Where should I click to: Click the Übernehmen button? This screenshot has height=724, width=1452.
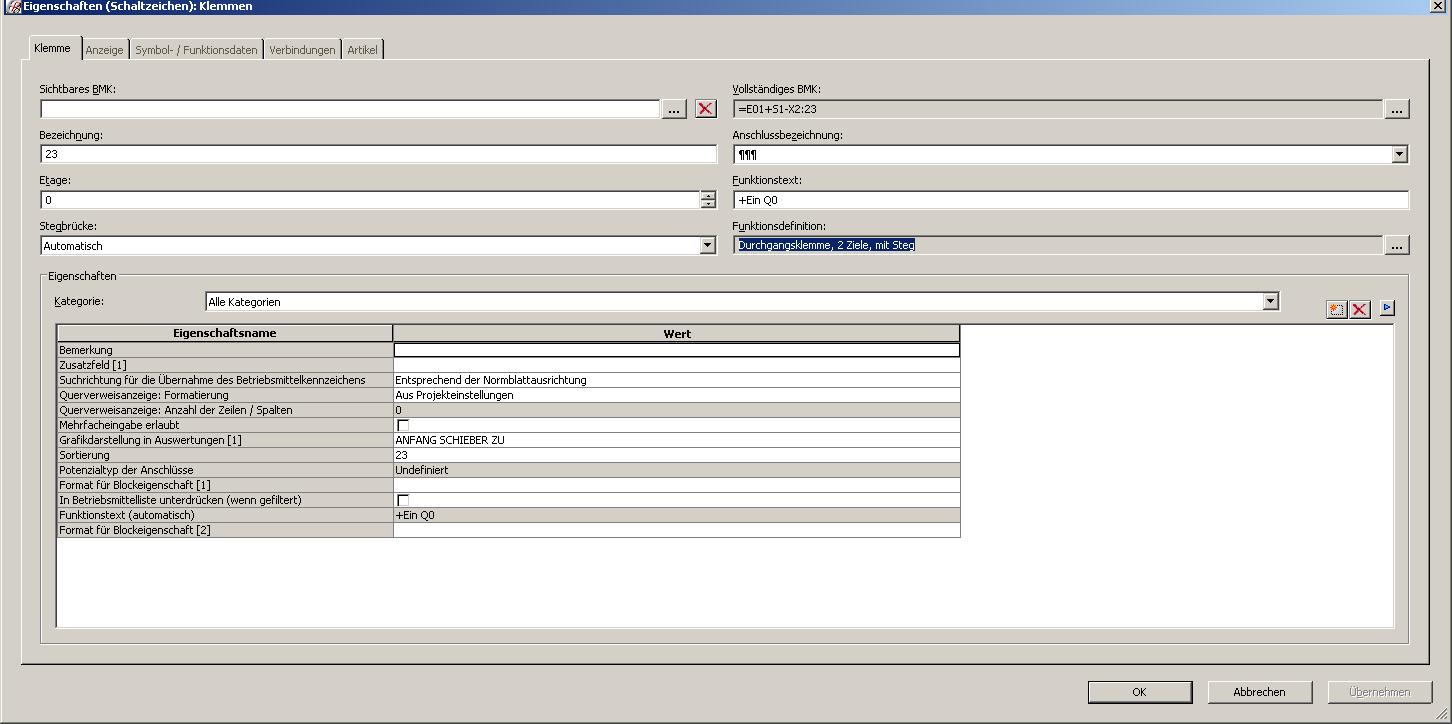point(1379,692)
